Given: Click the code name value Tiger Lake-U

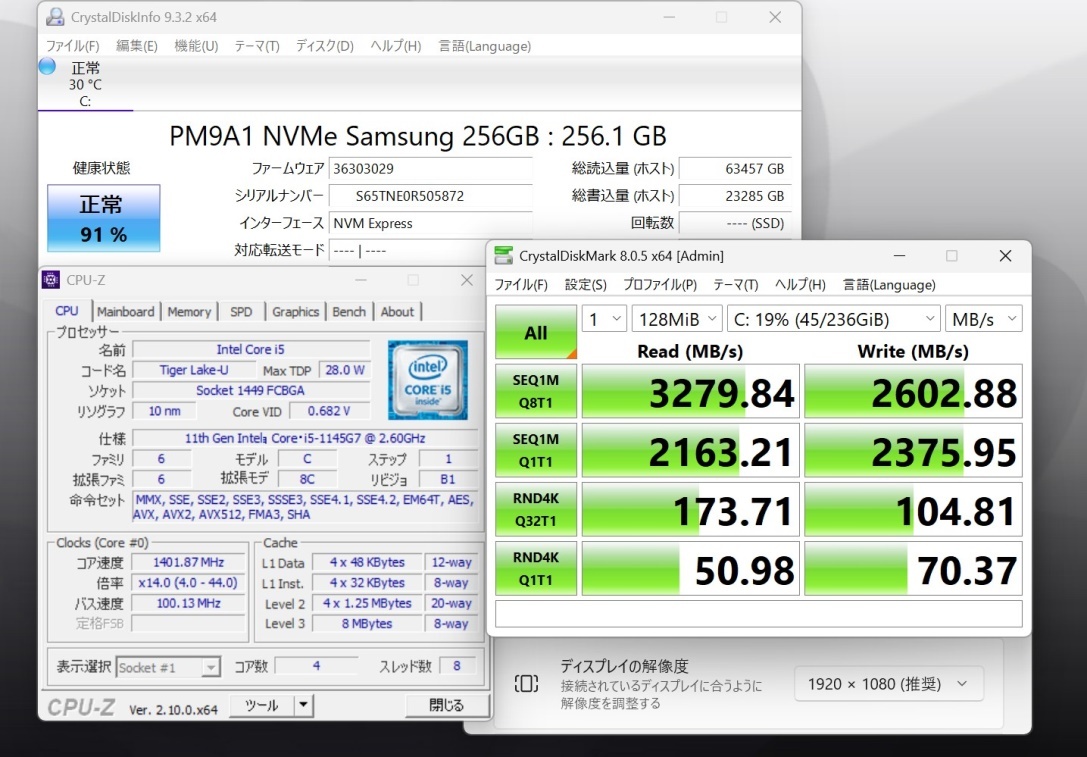Looking at the screenshot, I should [x=194, y=370].
